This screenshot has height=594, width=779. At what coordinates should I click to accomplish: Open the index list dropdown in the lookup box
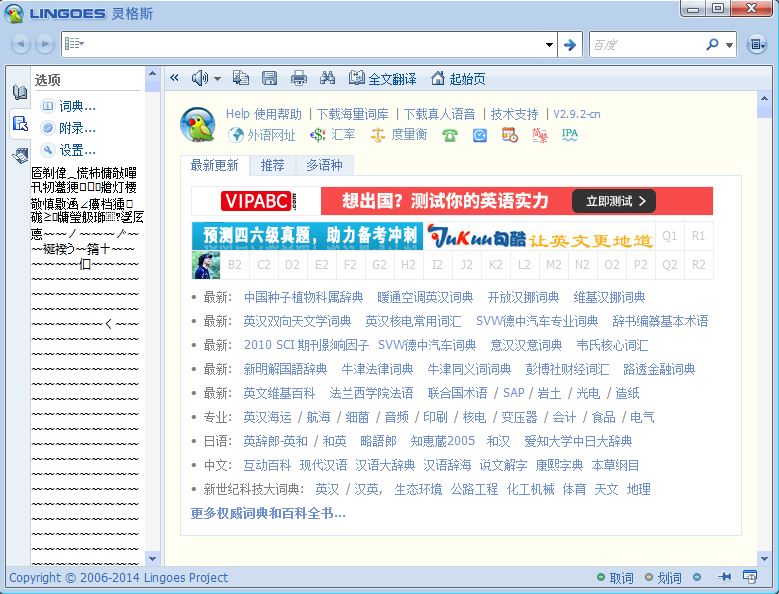(74, 44)
